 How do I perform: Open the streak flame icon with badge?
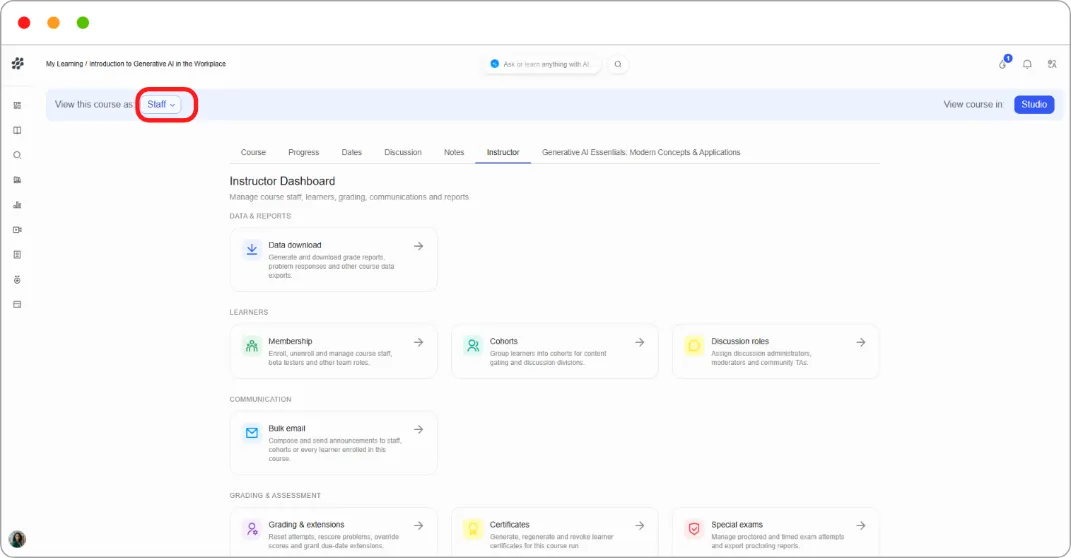[x=1003, y=64]
